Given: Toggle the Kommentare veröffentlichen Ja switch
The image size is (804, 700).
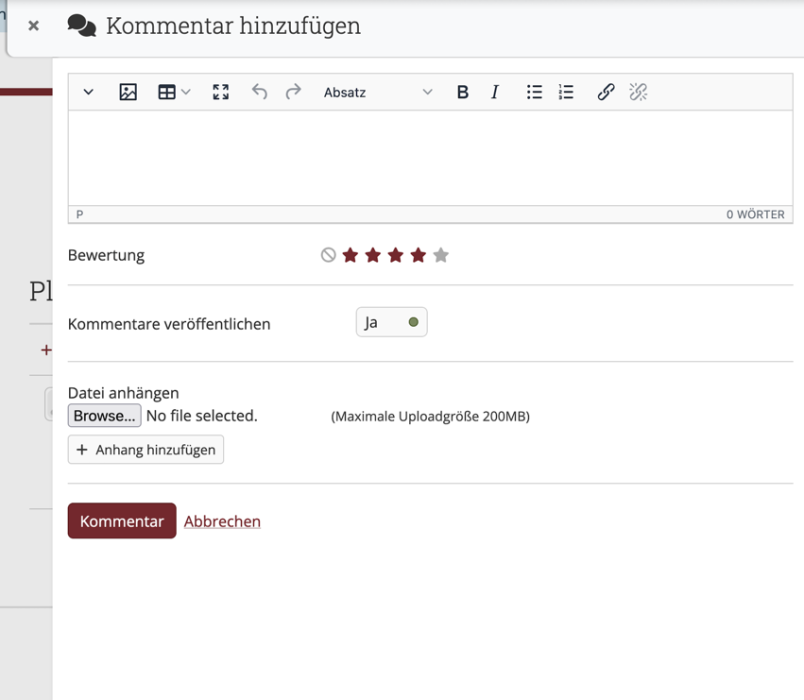Looking at the screenshot, I should (391, 323).
